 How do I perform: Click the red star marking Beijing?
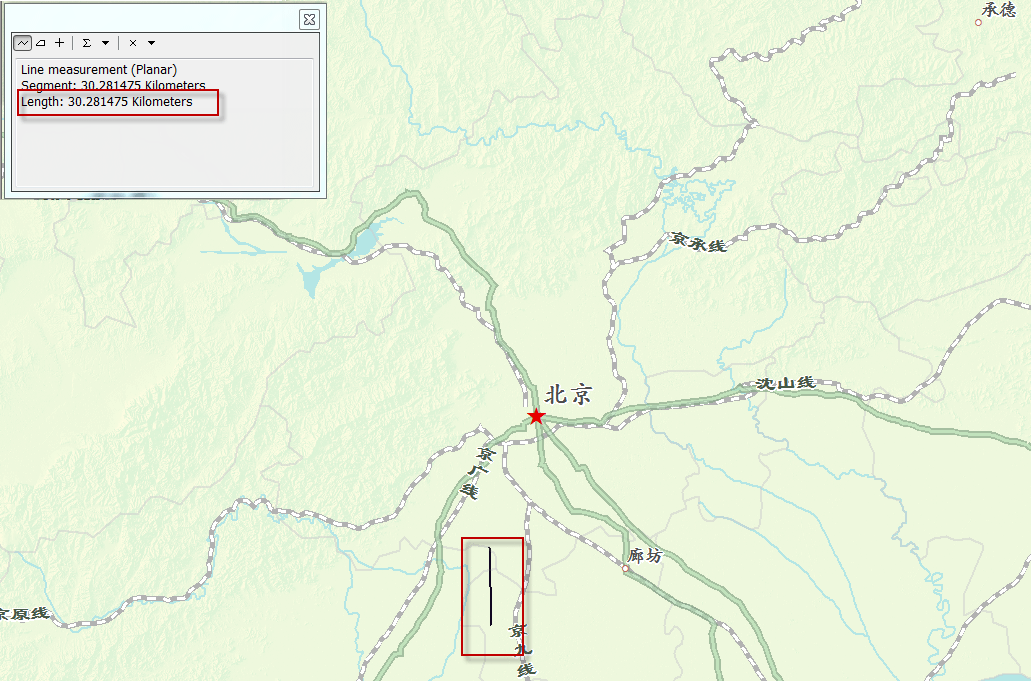coord(537,417)
